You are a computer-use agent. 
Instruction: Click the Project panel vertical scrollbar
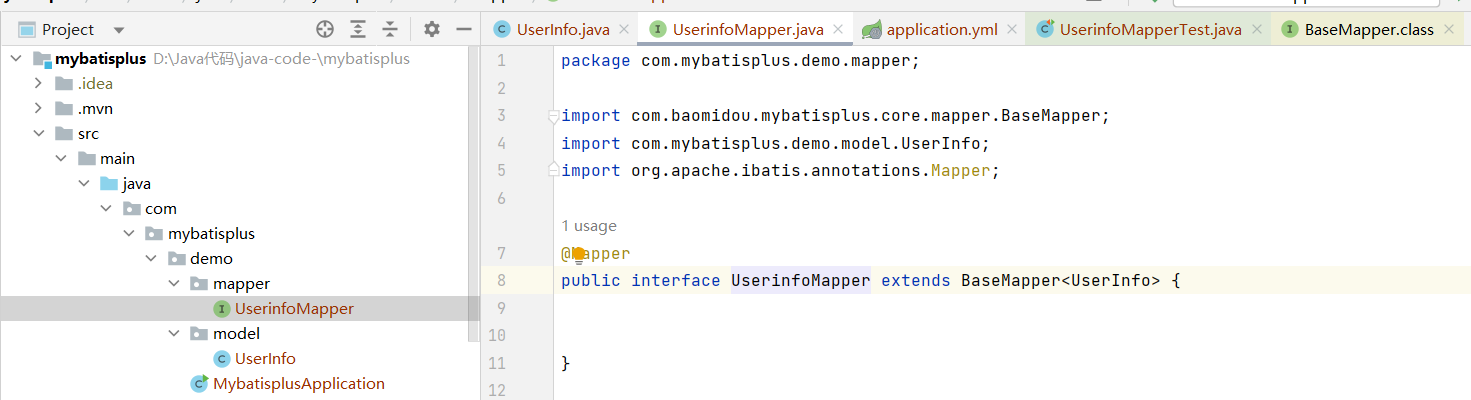(x=474, y=194)
